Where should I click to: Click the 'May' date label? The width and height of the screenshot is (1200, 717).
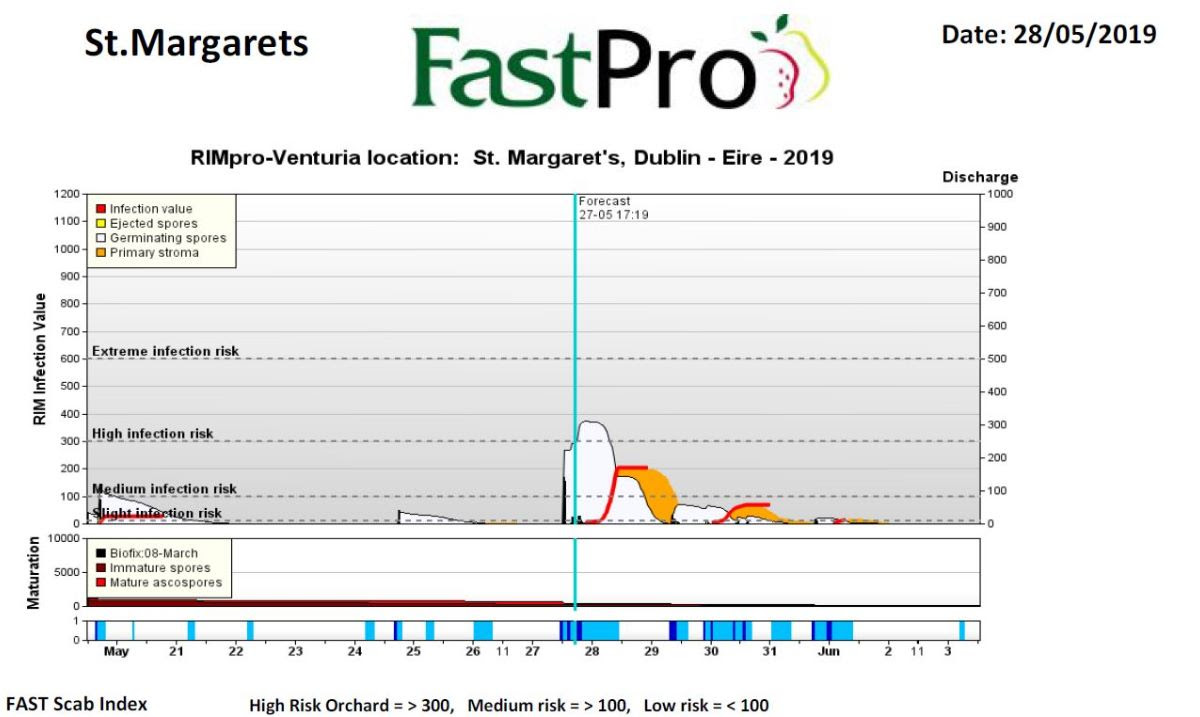pyautogui.click(x=117, y=652)
